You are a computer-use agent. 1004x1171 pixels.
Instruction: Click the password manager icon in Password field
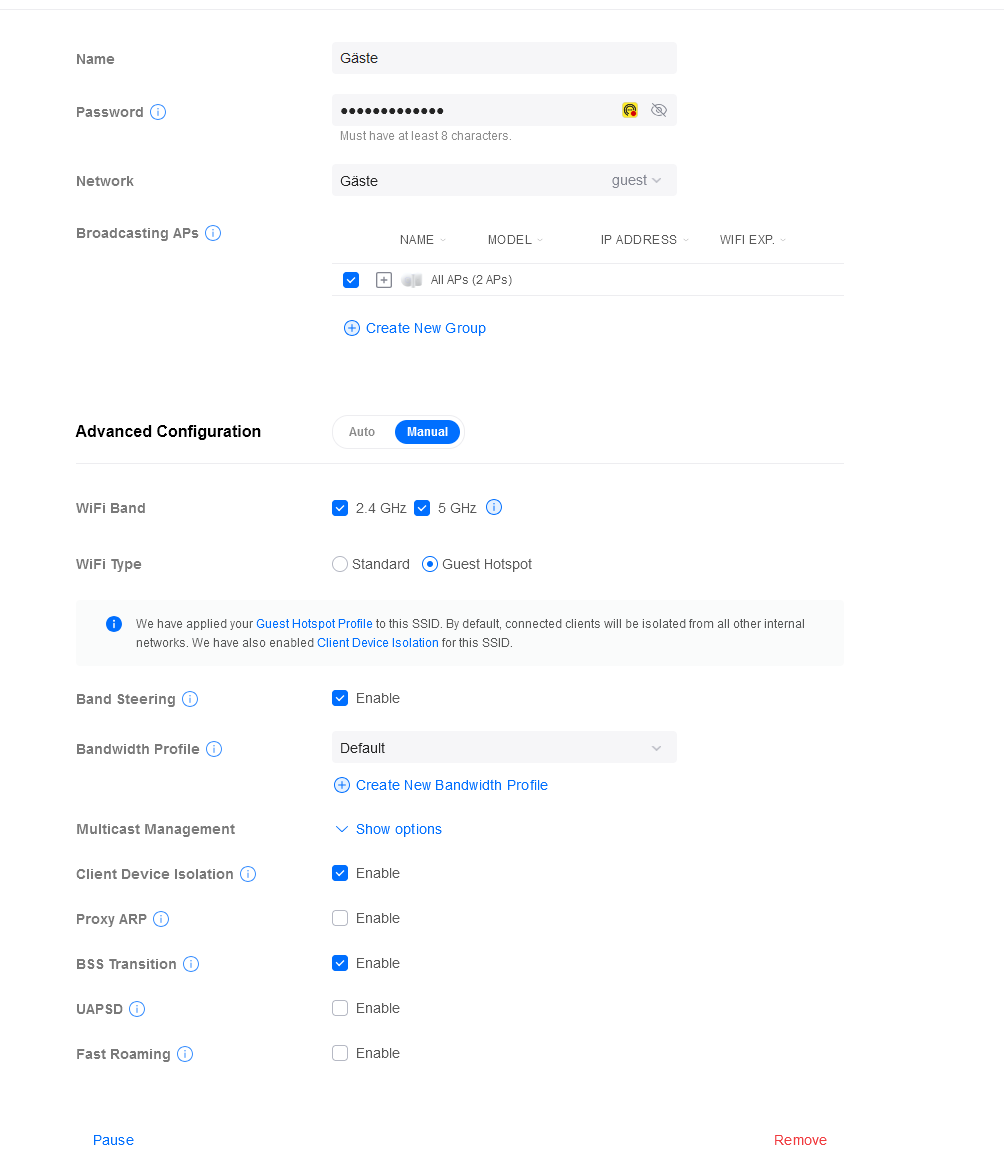[x=630, y=110]
